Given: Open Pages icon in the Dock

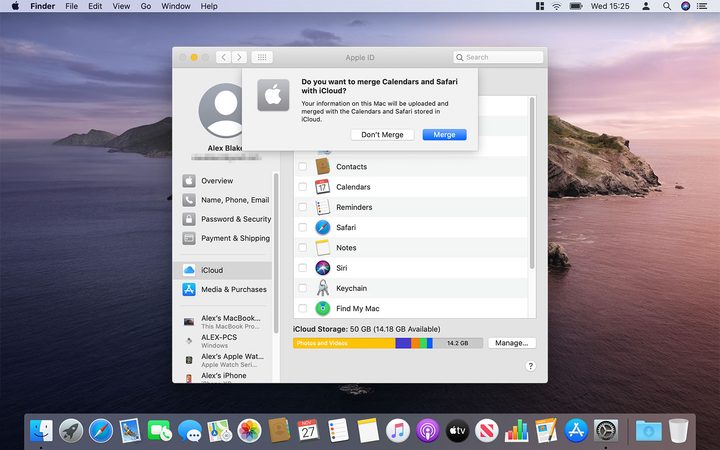Looking at the screenshot, I should tap(546, 430).
